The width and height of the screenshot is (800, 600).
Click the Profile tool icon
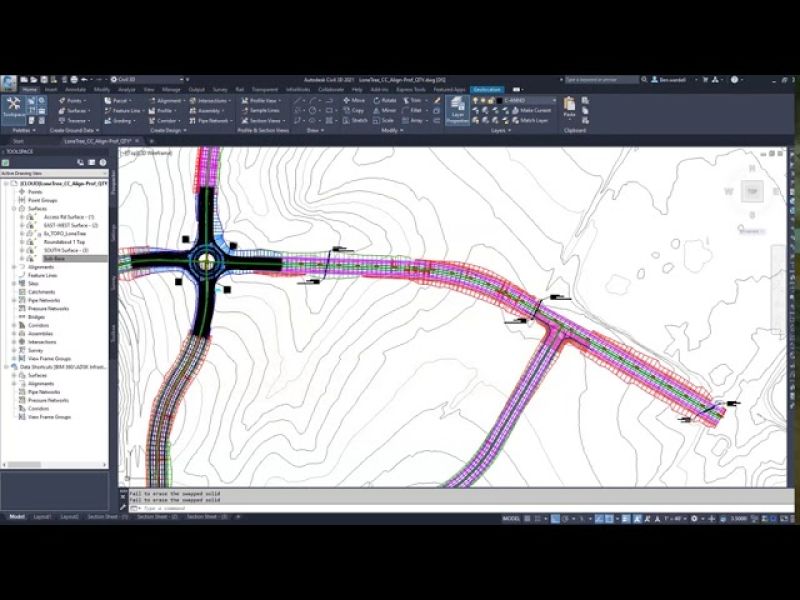click(x=152, y=111)
